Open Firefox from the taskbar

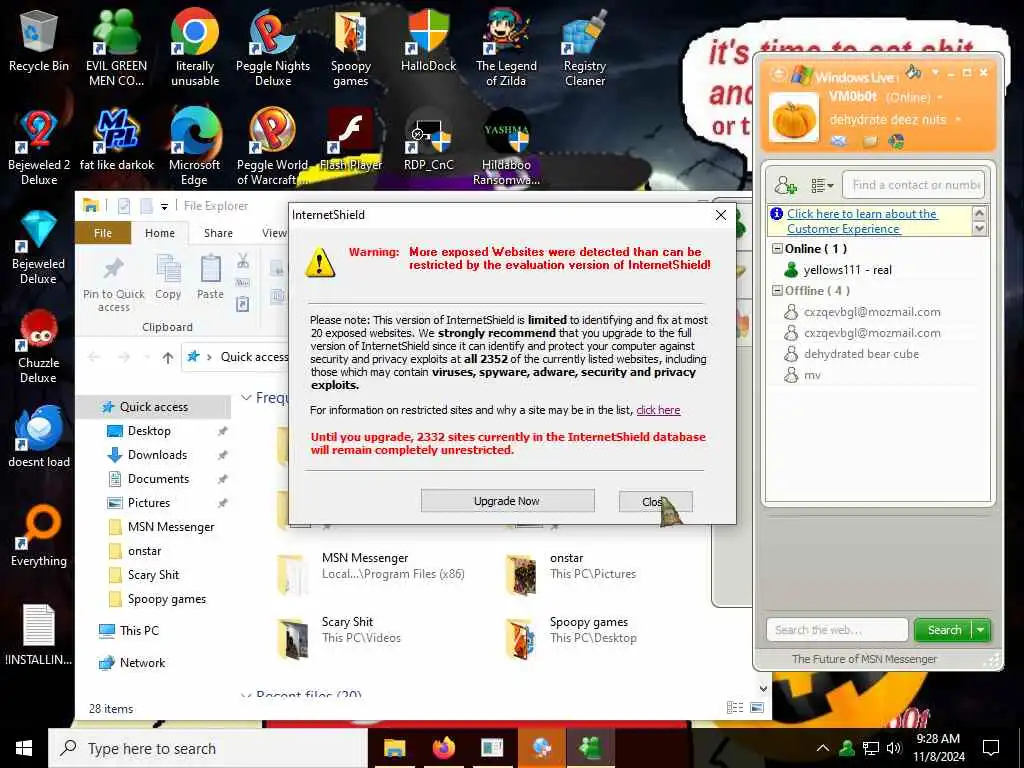click(x=443, y=748)
